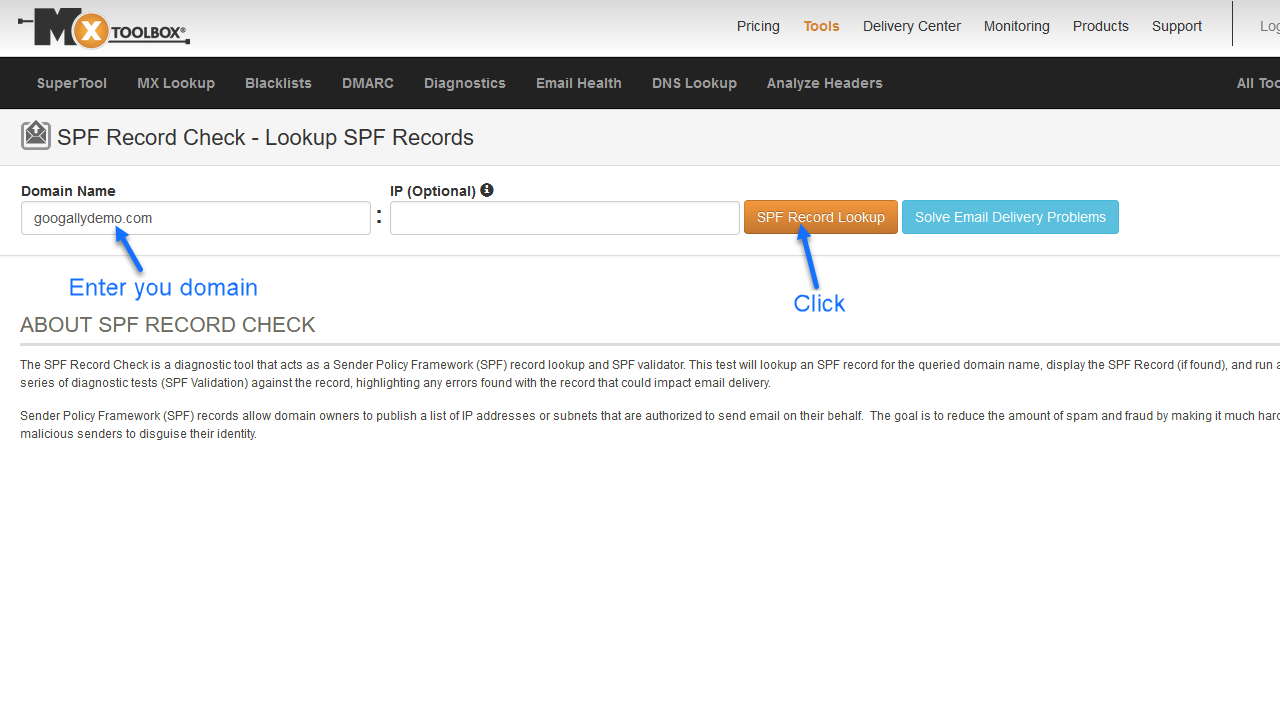
Task: Go to Delivery Center
Action: (x=912, y=26)
